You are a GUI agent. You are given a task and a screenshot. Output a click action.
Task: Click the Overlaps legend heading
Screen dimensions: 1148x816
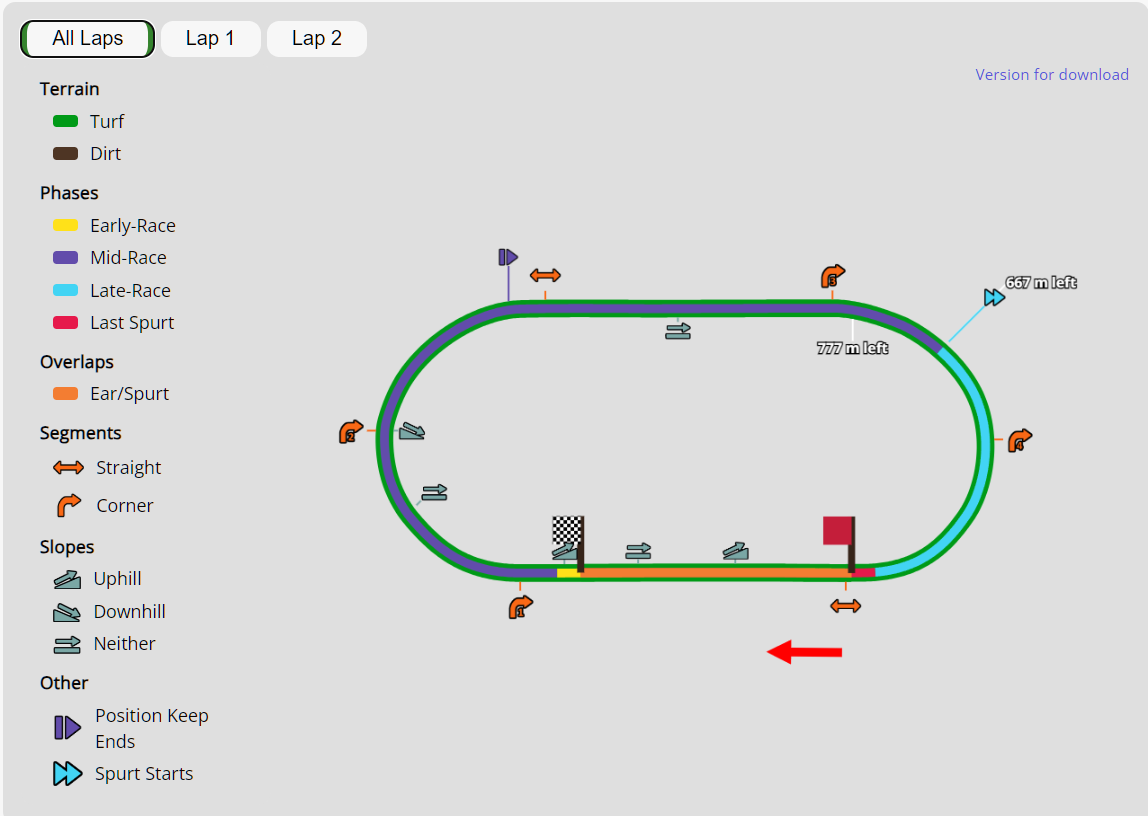[77, 362]
